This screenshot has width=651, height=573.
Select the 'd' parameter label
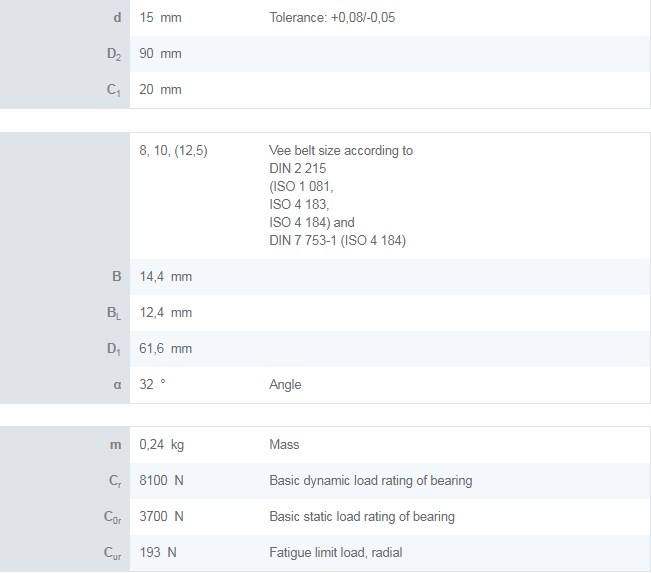tap(117, 18)
